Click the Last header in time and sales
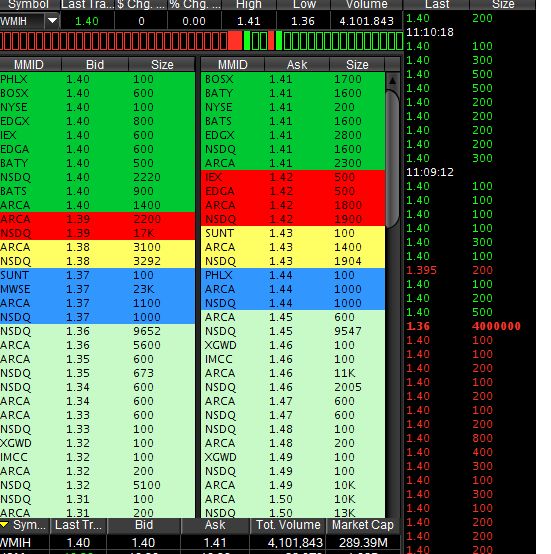The height and width of the screenshot is (554, 551). point(437,5)
